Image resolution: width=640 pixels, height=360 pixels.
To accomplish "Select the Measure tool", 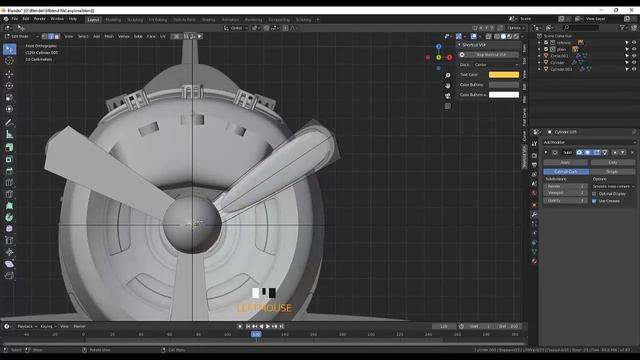I will pyautogui.click(x=9, y=134).
